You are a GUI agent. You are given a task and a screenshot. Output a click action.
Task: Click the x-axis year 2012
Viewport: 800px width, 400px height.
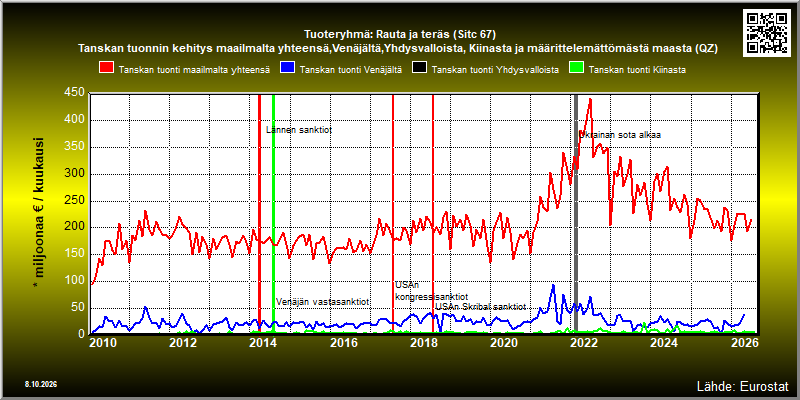(183, 343)
